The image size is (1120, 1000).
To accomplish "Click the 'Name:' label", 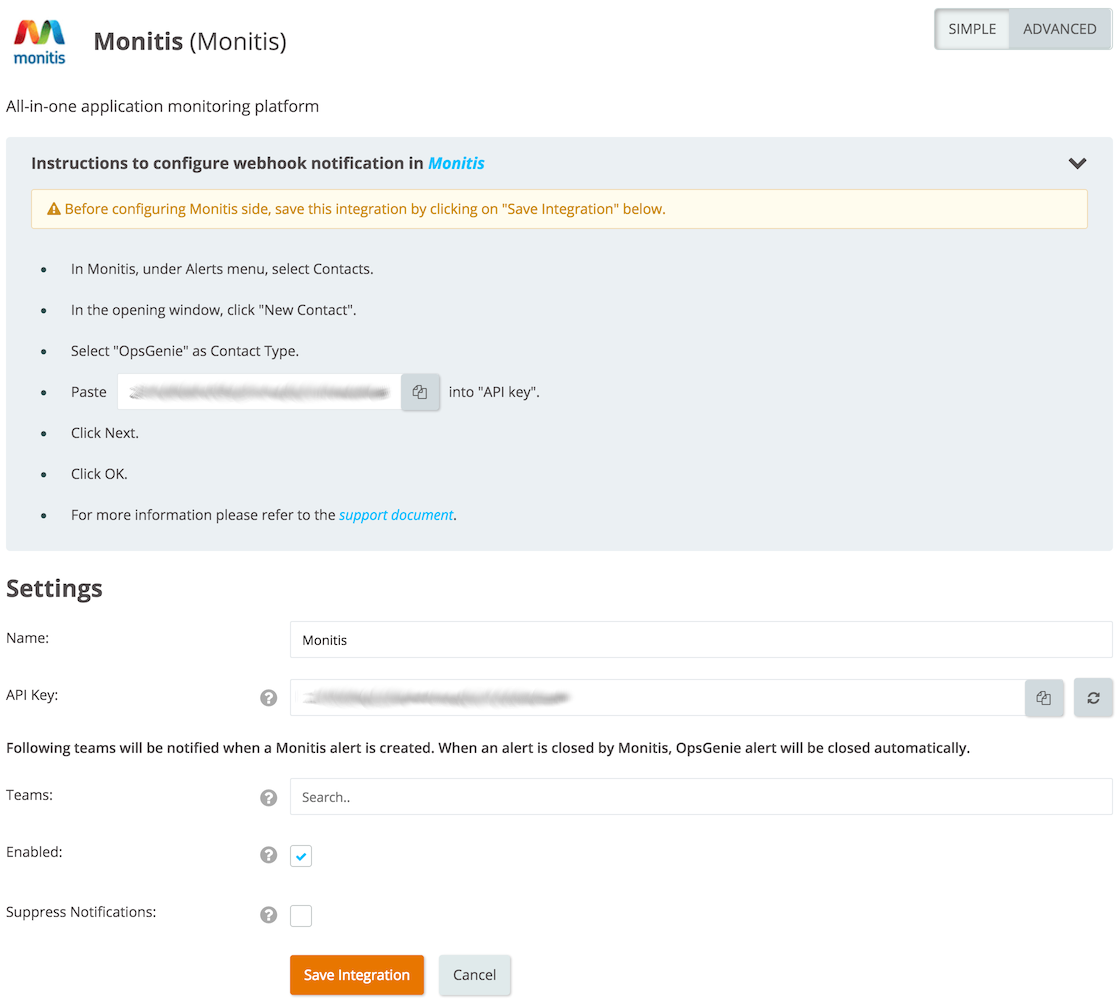I will (27, 638).
